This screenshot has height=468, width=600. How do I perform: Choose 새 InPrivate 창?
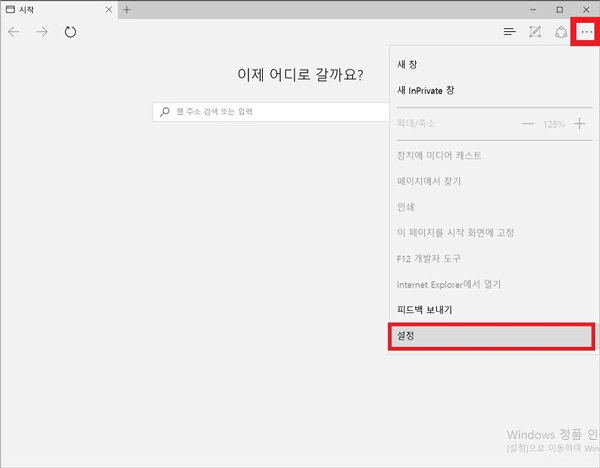[x=426, y=90]
